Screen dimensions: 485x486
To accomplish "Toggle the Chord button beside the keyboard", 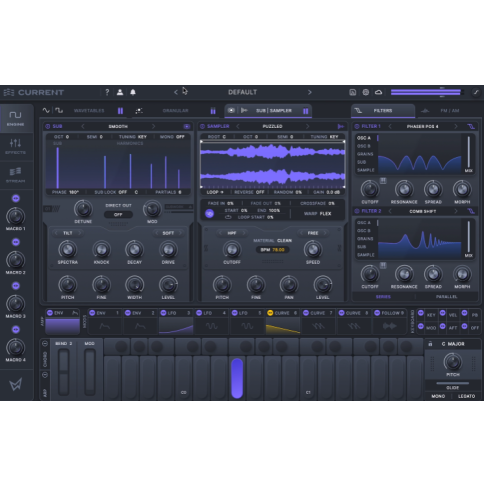I will 45,344.
